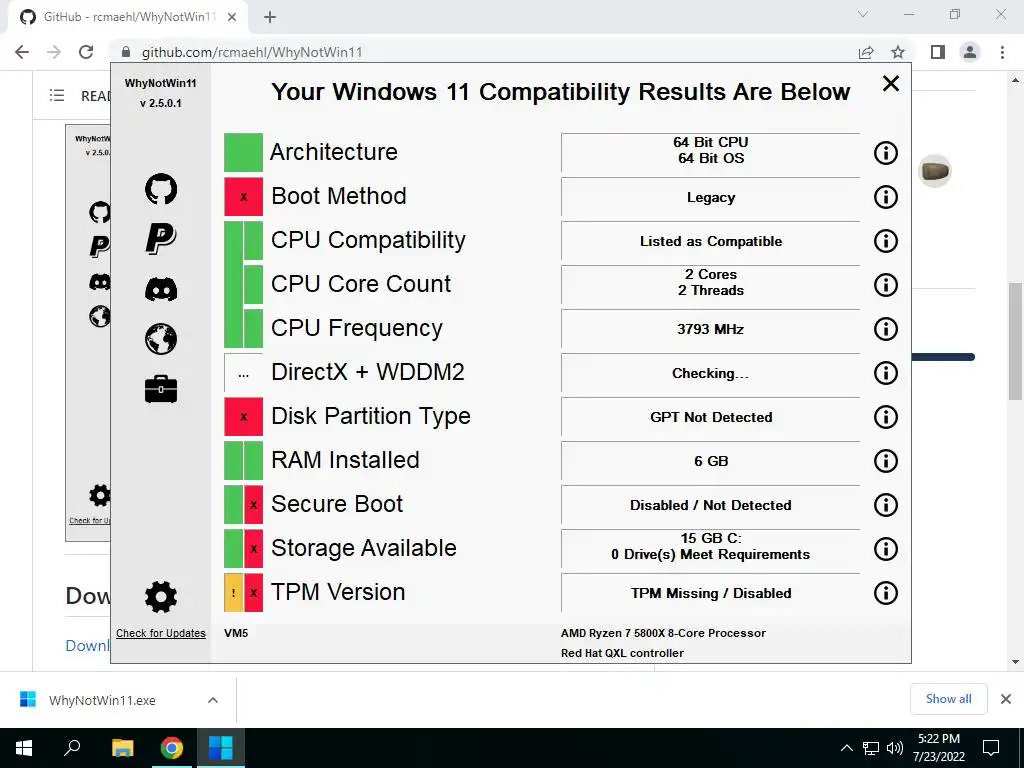The image size is (1024, 768).
Task: Click the Disabled / Not Detected result
Action: (x=711, y=505)
